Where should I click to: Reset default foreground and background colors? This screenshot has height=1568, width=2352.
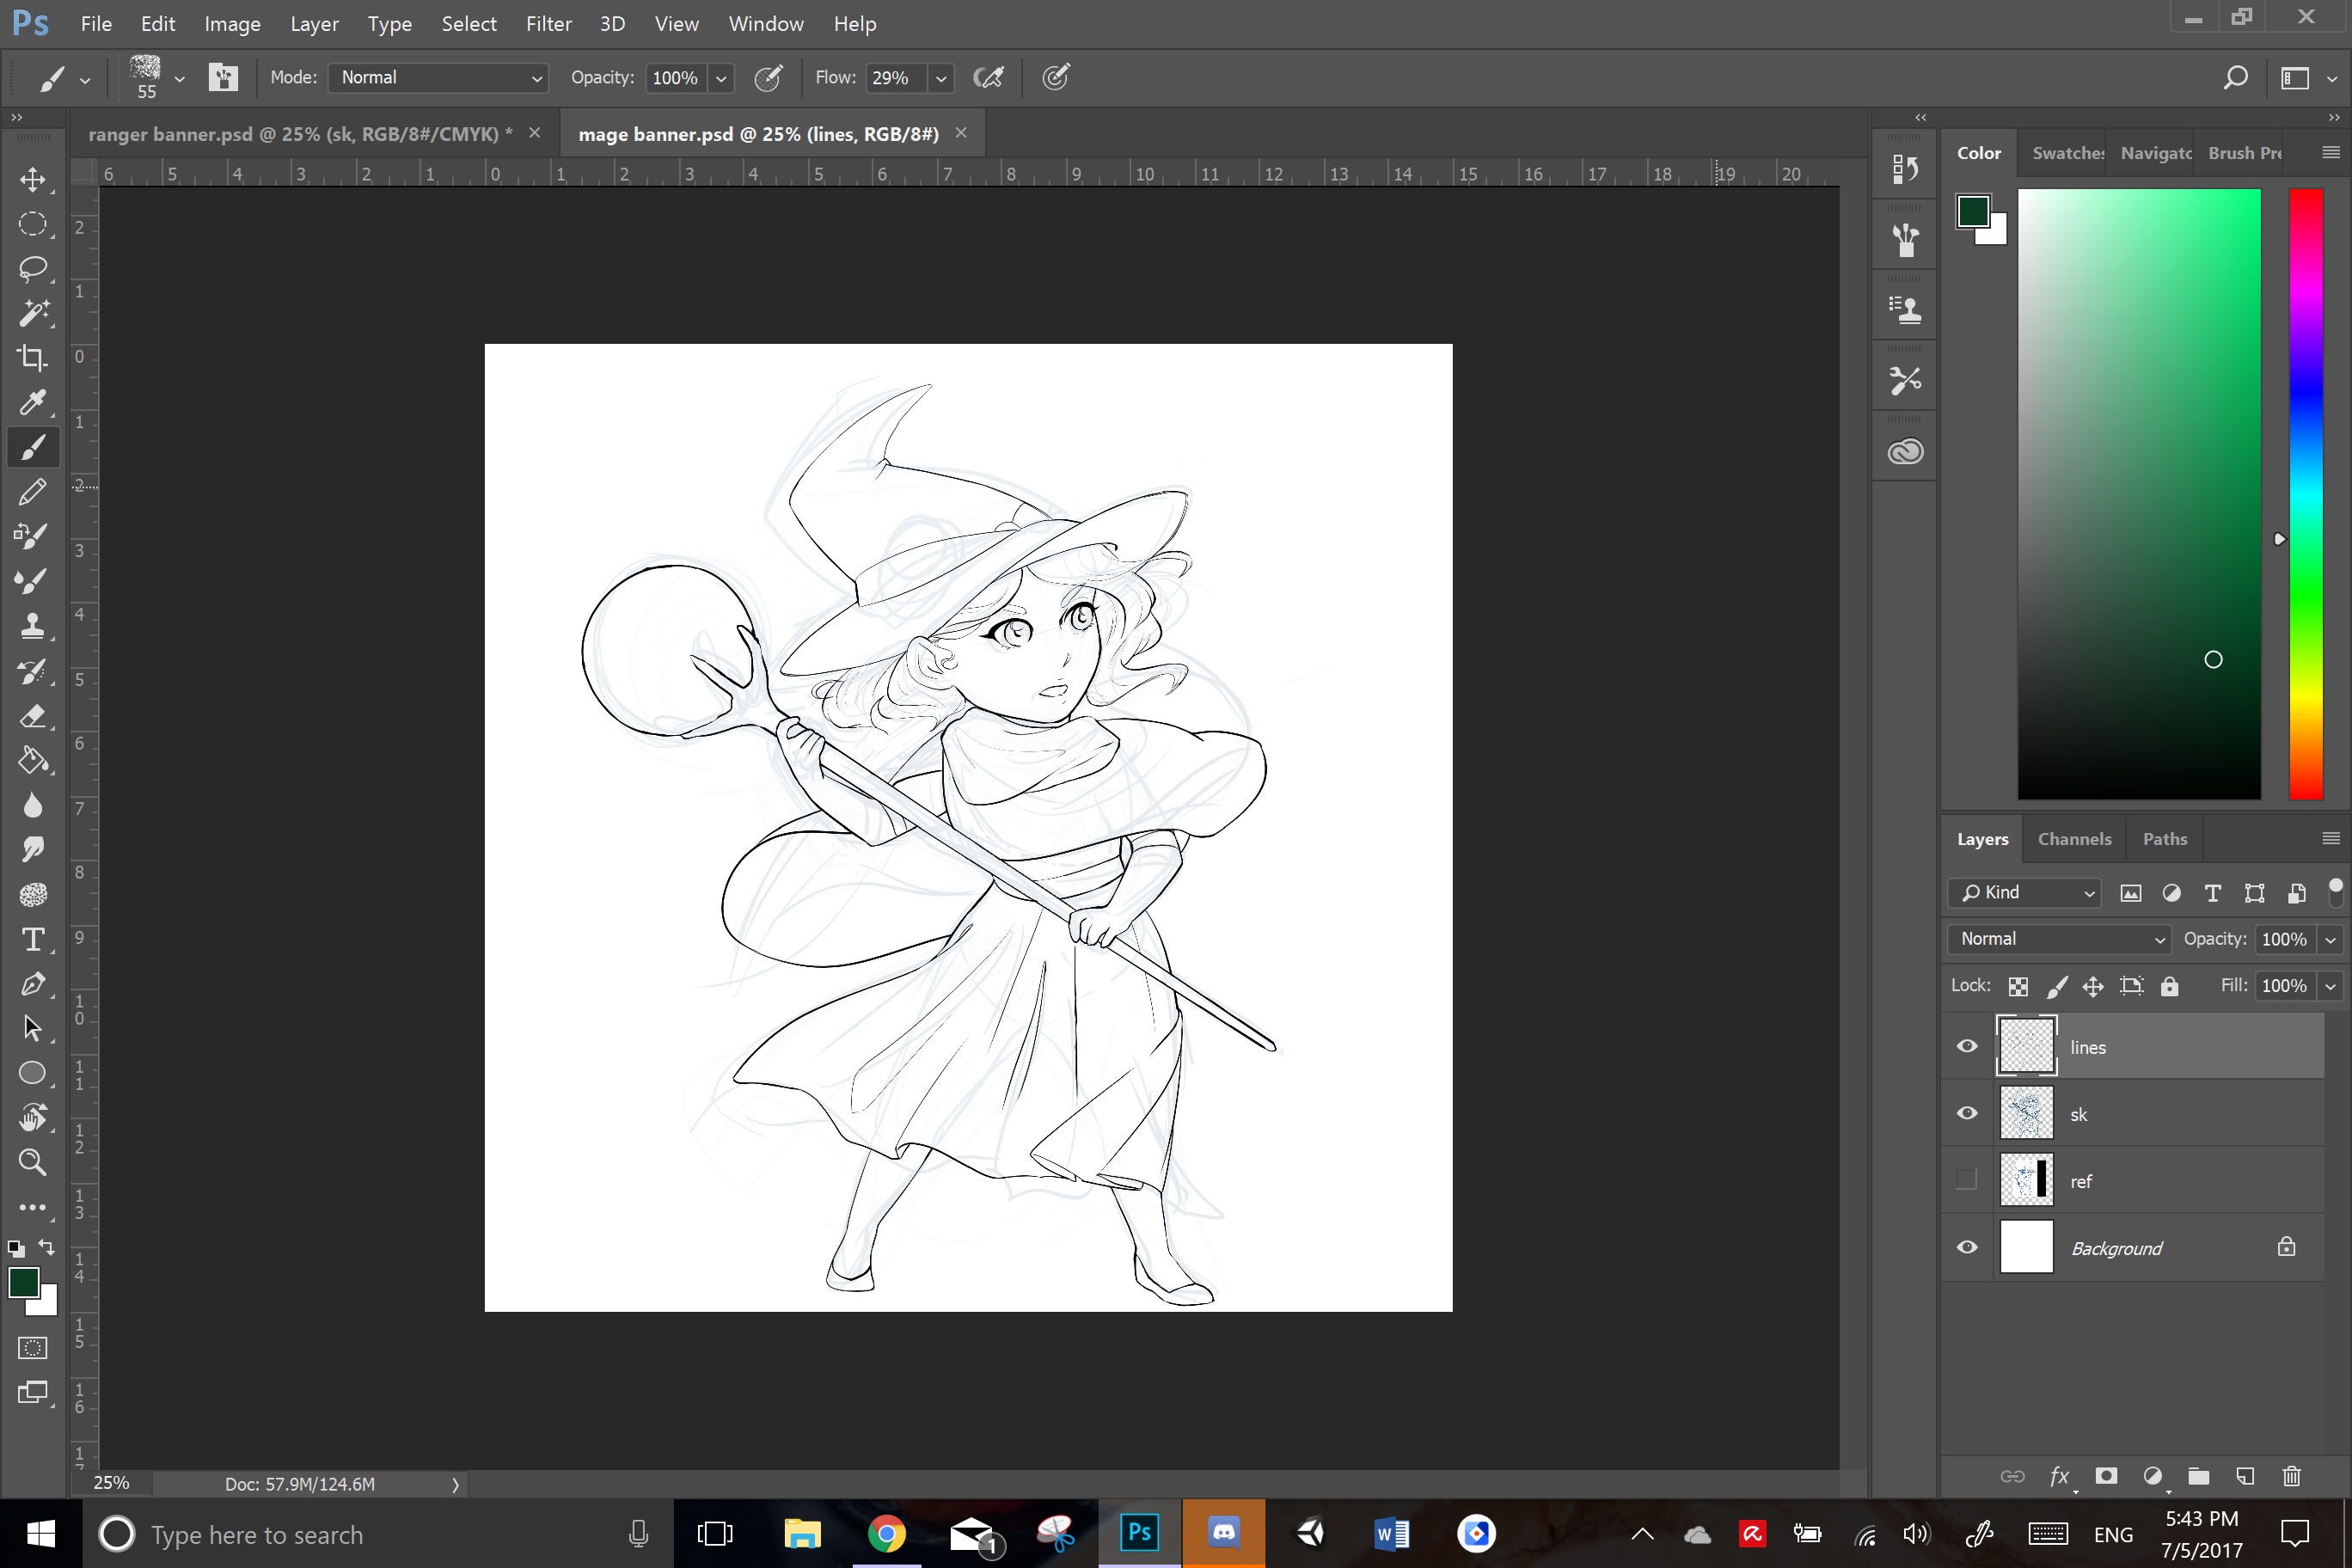pyautogui.click(x=16, y=1248)
